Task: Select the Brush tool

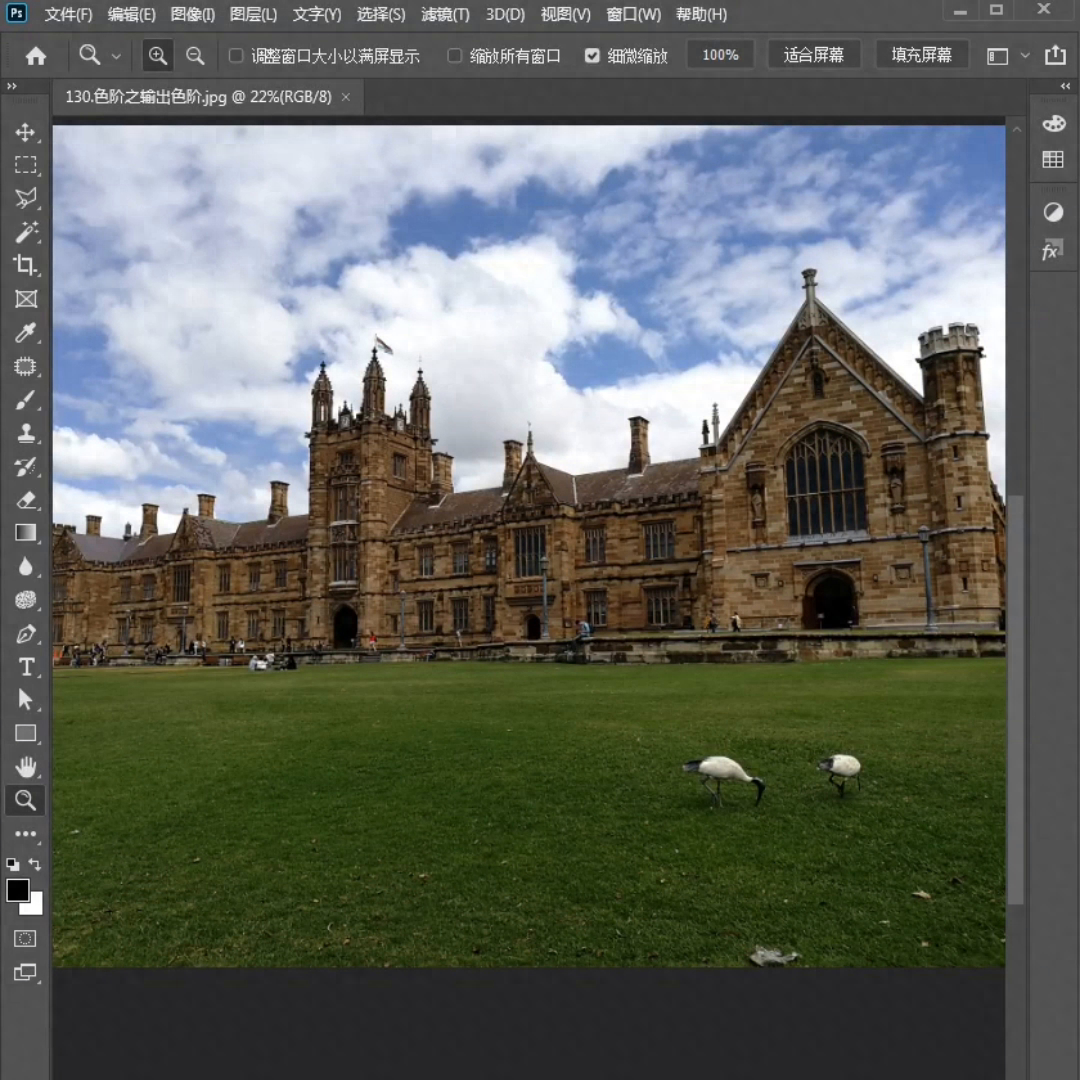Action: click(25, 399)
